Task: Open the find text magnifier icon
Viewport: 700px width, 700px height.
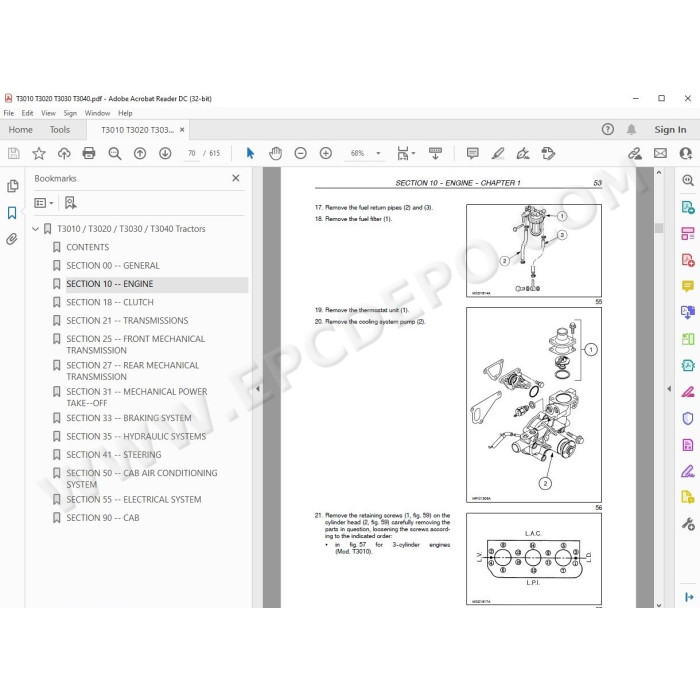Action: coord(115,154)
